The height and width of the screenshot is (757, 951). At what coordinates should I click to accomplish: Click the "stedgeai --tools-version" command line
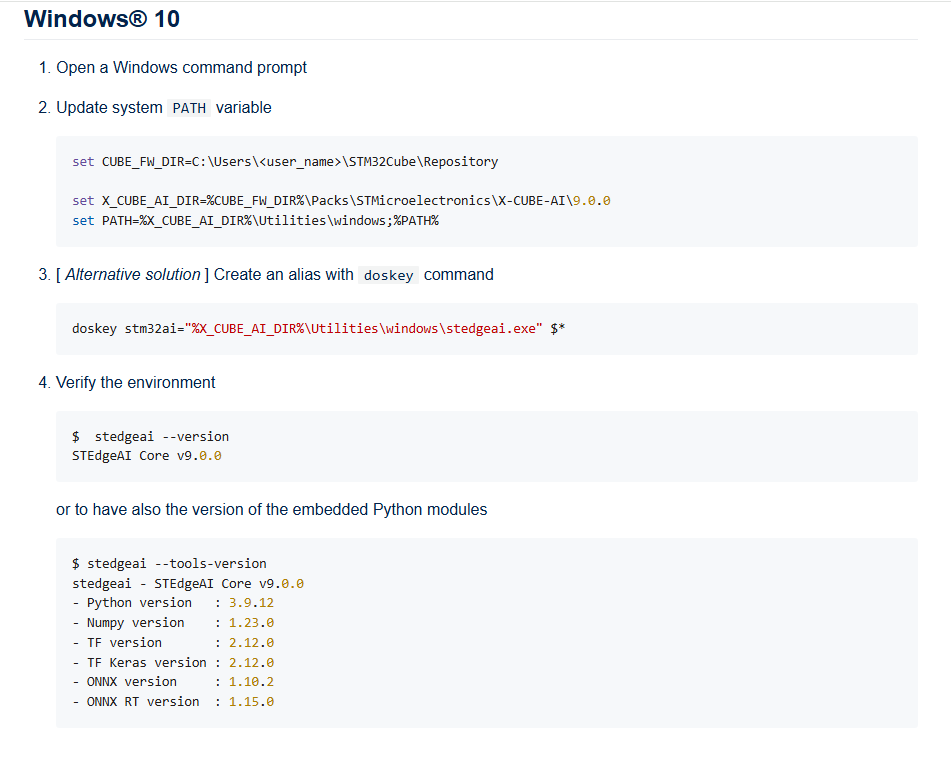(x=169, y=563)
